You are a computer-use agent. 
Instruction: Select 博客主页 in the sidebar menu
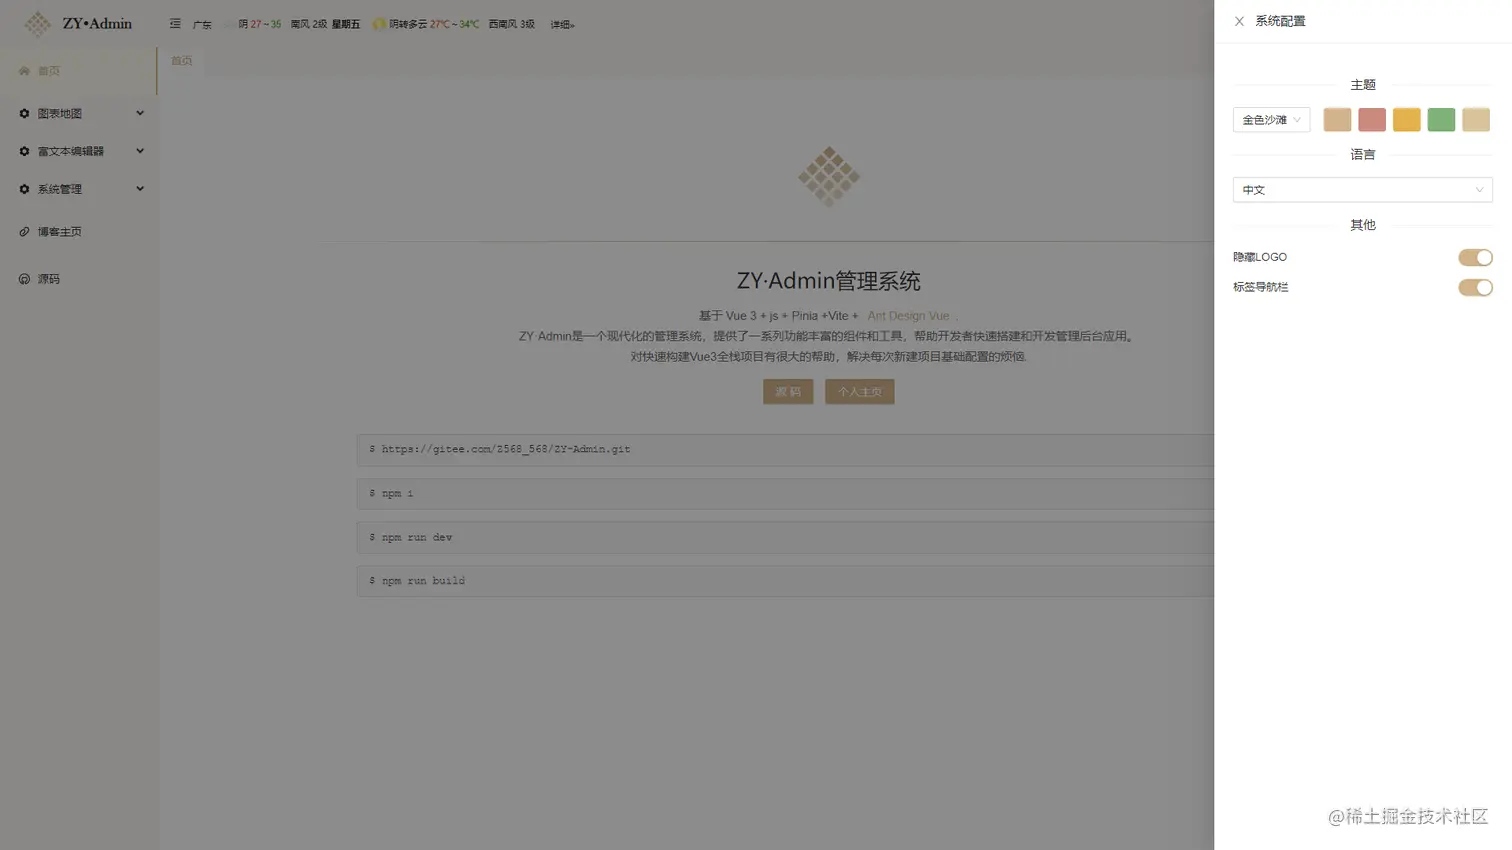click(x=57, y=231)
